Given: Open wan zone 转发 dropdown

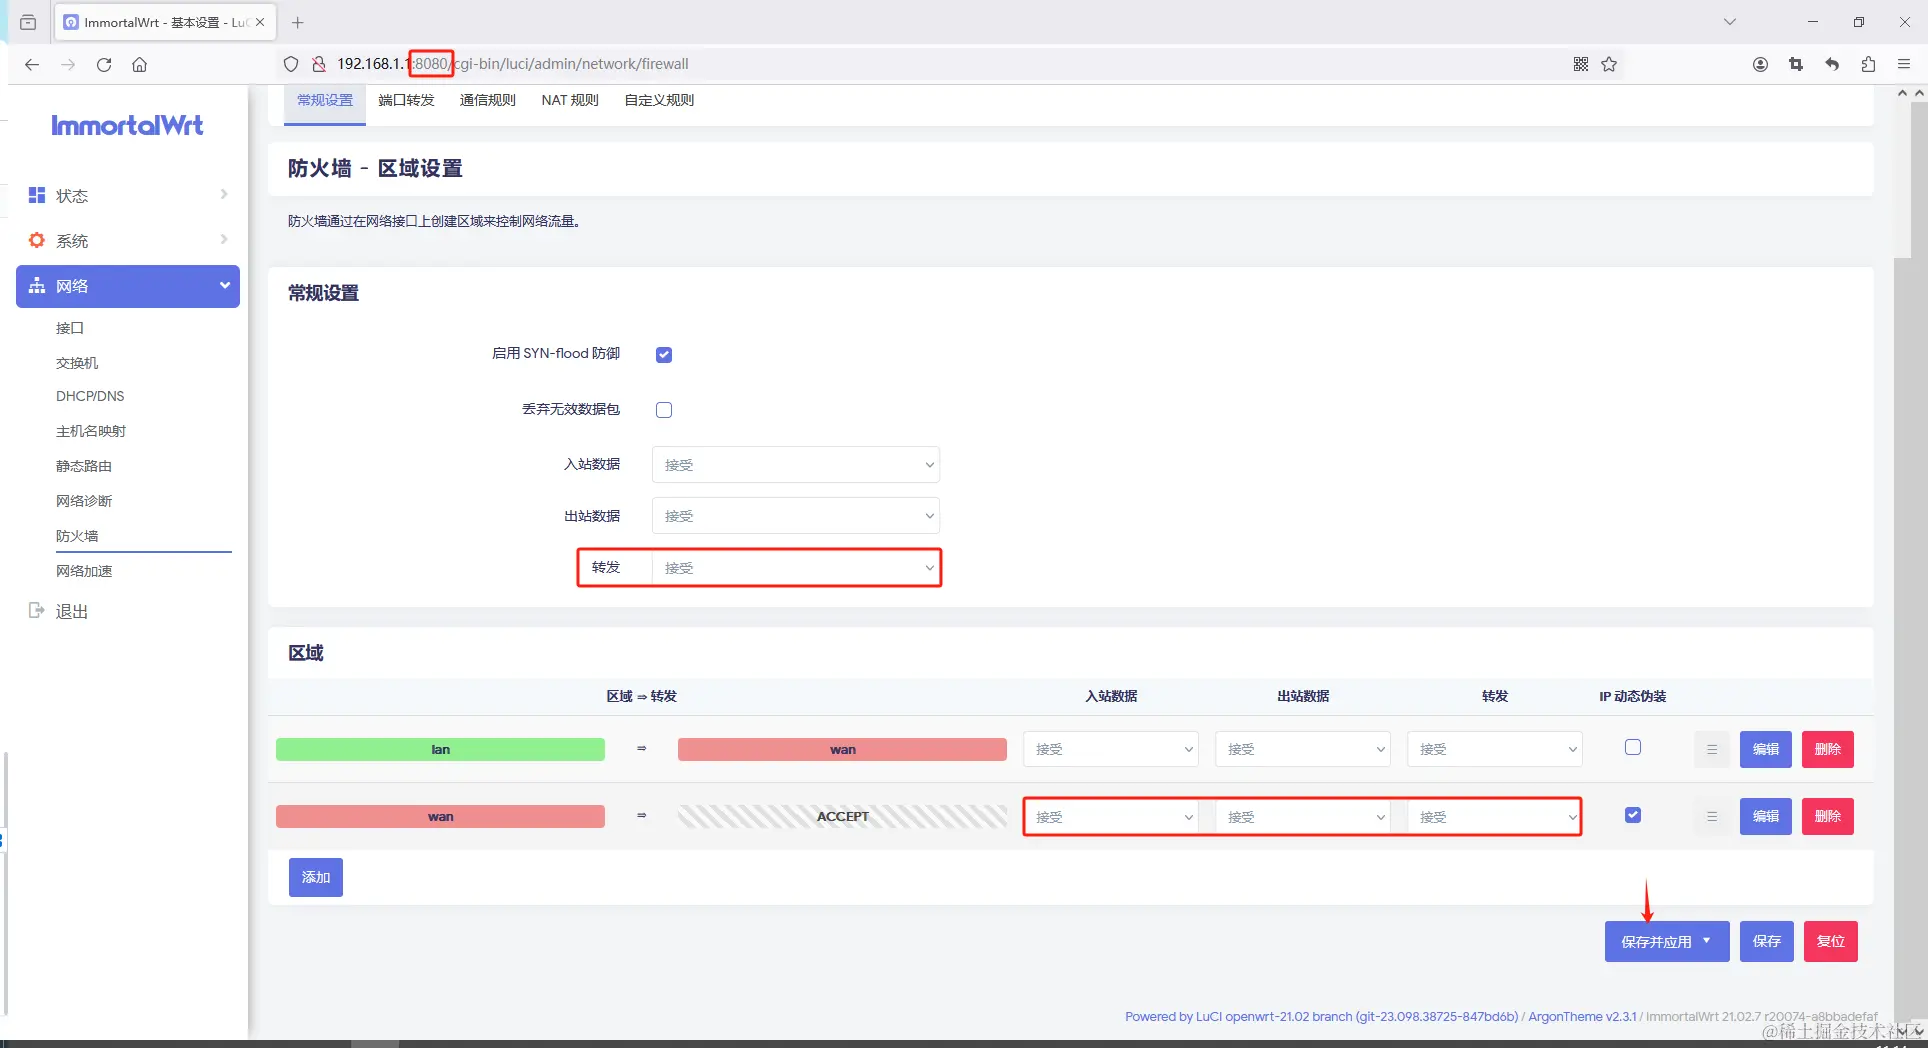Looking at the screenshot, I should 1495,817.
